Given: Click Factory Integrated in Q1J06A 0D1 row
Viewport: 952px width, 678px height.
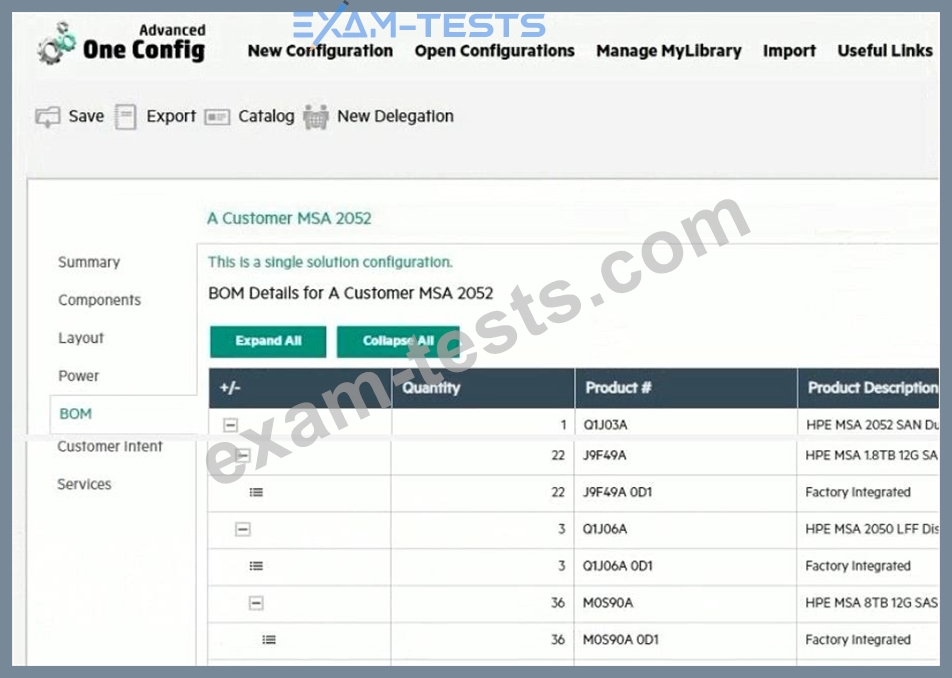Looking at the screenshot, I should pos(858,566).
